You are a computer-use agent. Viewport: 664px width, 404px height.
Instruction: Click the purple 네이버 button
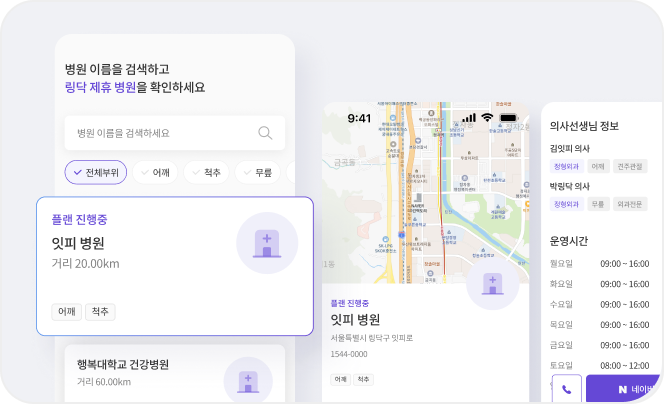[623, 389]
